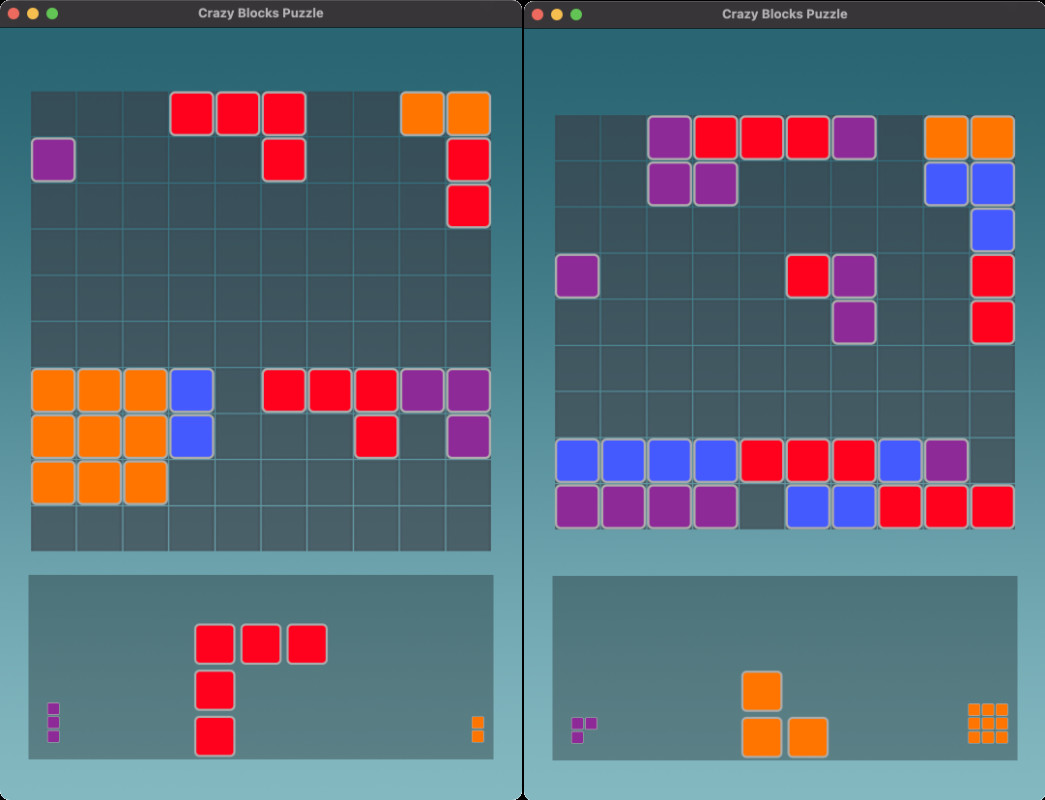Click empty gap cell in right board's bottom row
This screenshot has height=800, width=1045.
[x=762, y=506]
